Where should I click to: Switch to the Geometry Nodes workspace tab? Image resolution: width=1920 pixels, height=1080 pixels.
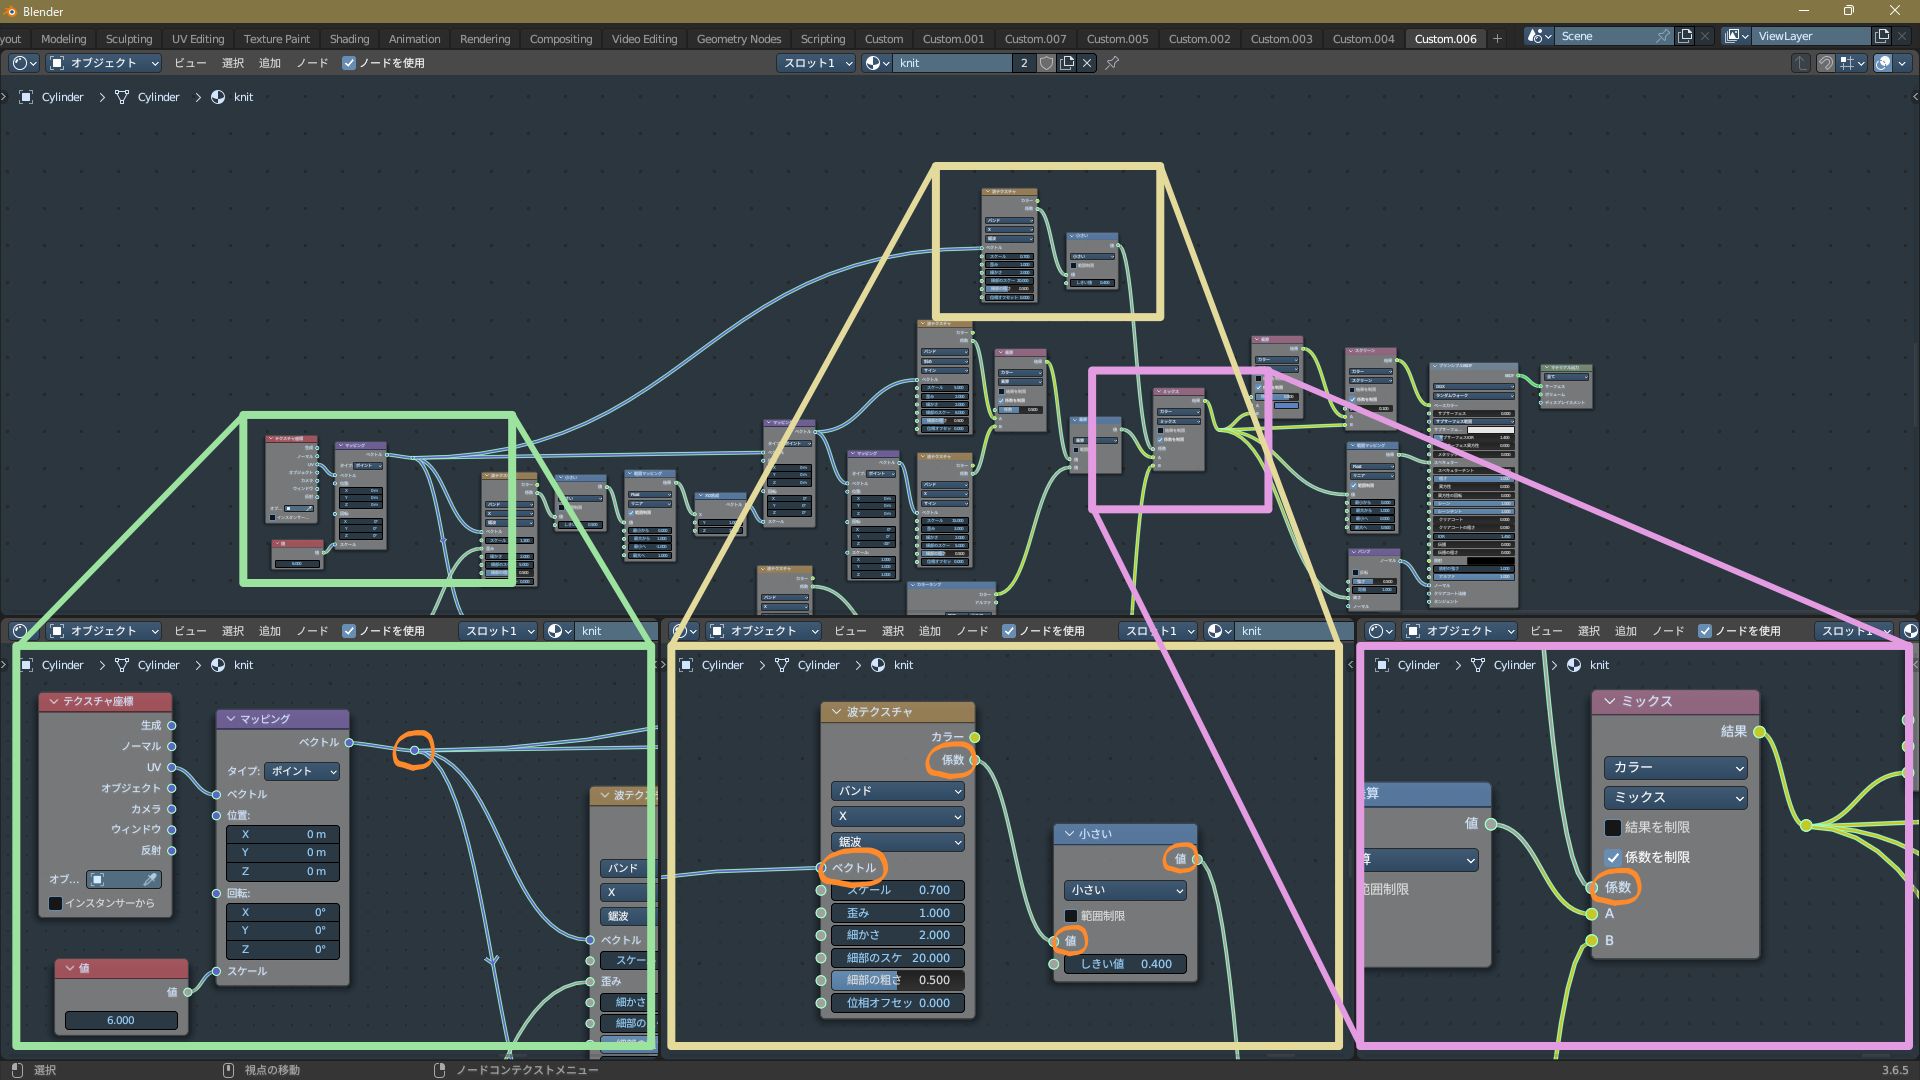(x=738, y=39)
